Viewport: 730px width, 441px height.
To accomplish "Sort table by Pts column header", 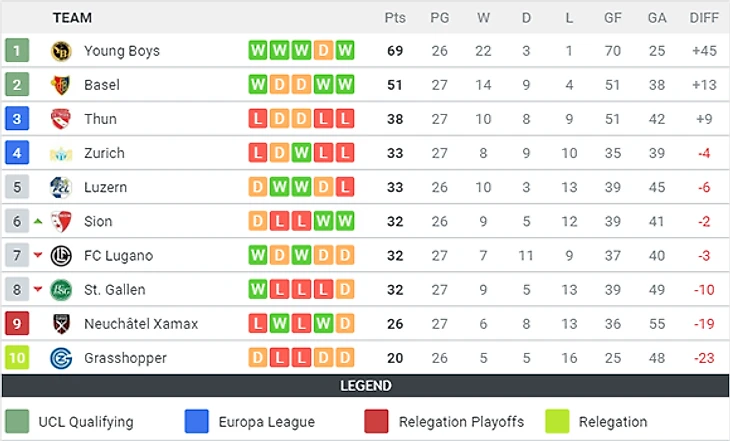I will [394, 17].
